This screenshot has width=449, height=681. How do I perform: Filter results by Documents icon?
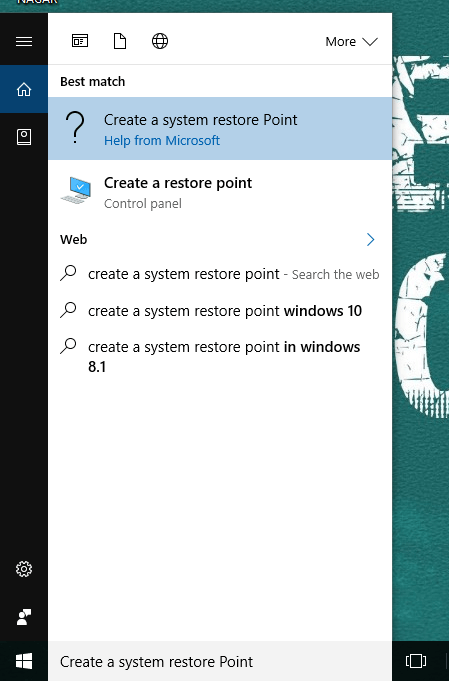[x=120, y=41]
